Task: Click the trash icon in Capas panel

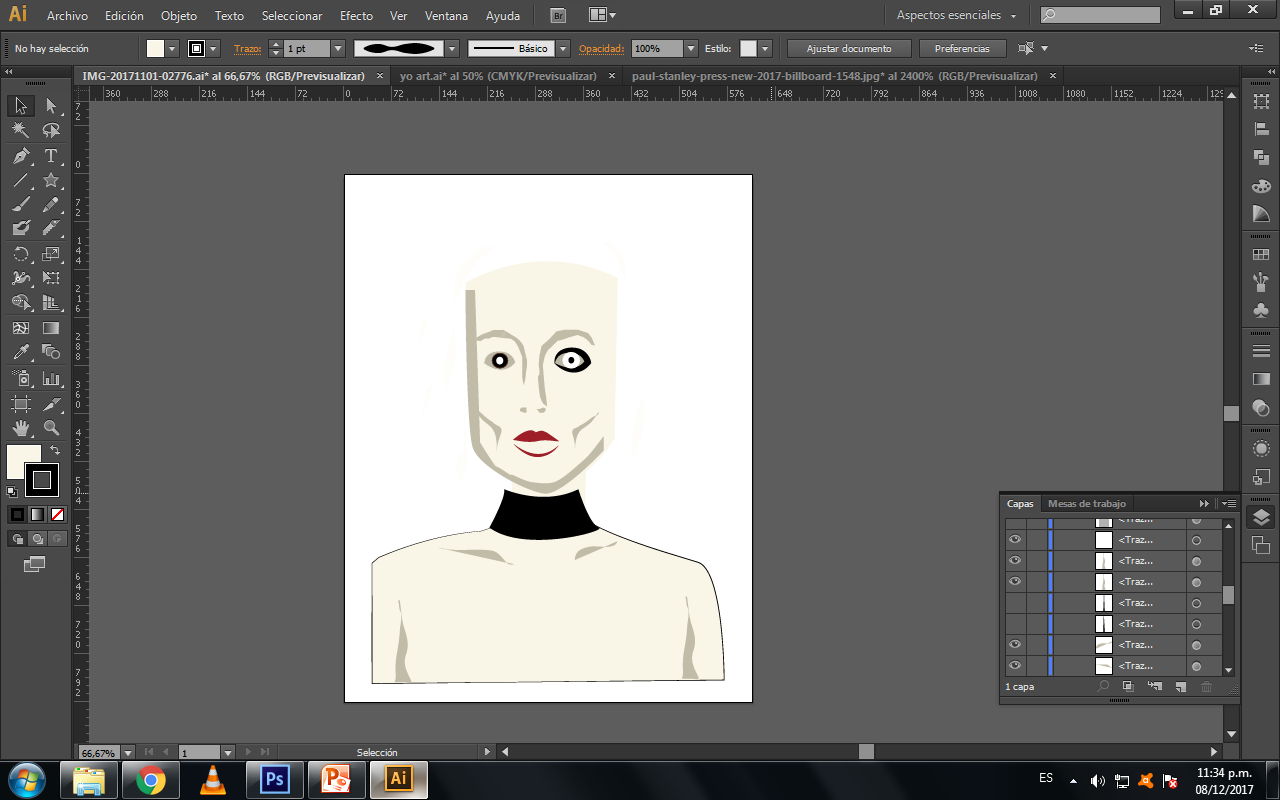Action: coord(1207,687)
